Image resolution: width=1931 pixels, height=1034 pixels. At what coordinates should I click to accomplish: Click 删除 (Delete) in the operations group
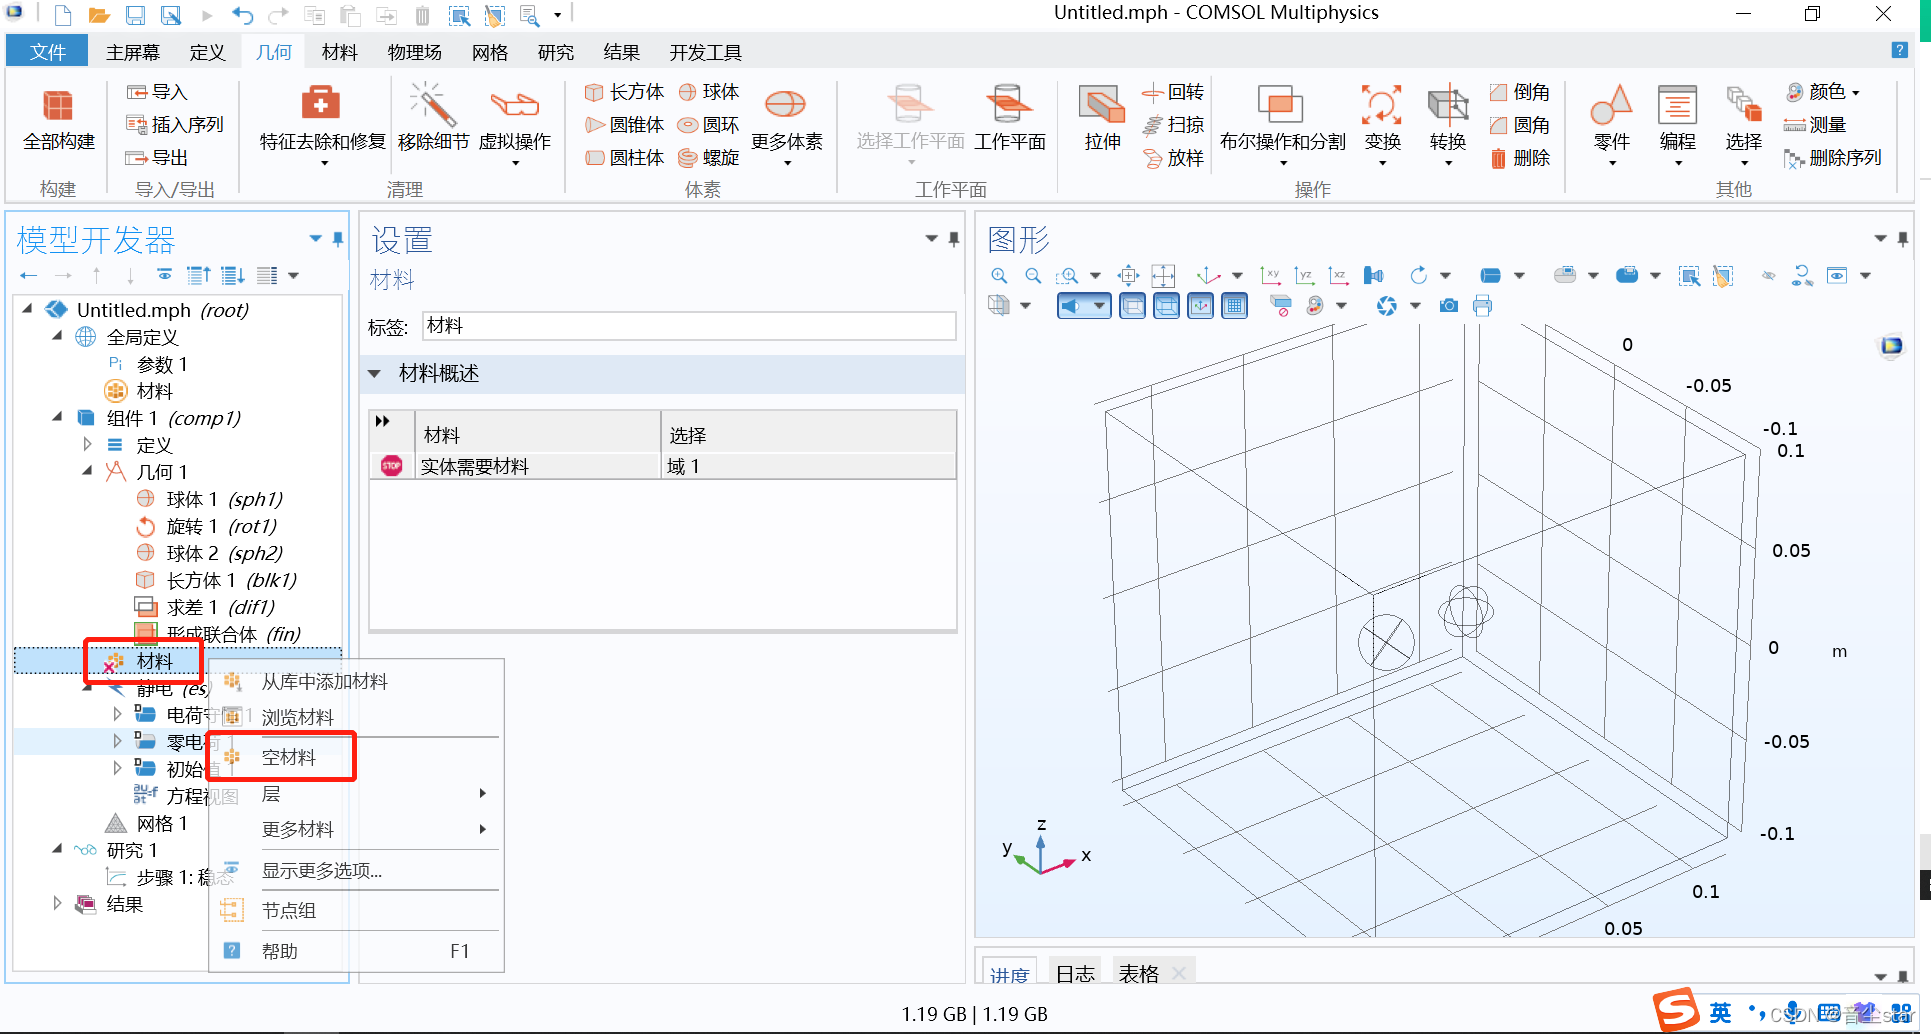1520,158
